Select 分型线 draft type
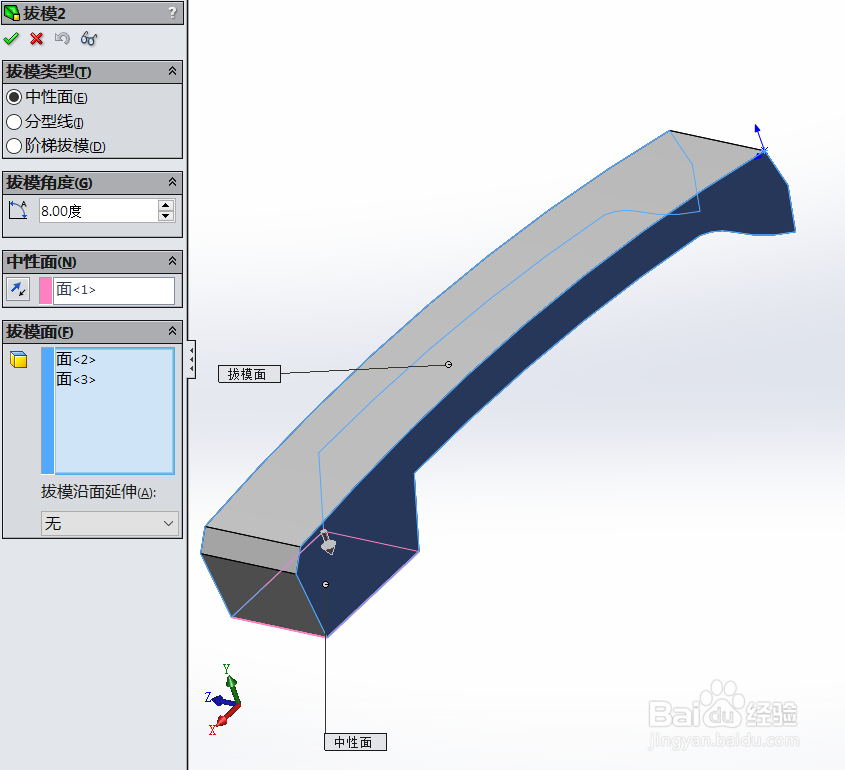Image resolution: width=845 pixels, height=770 pixels. coord(14,122)
